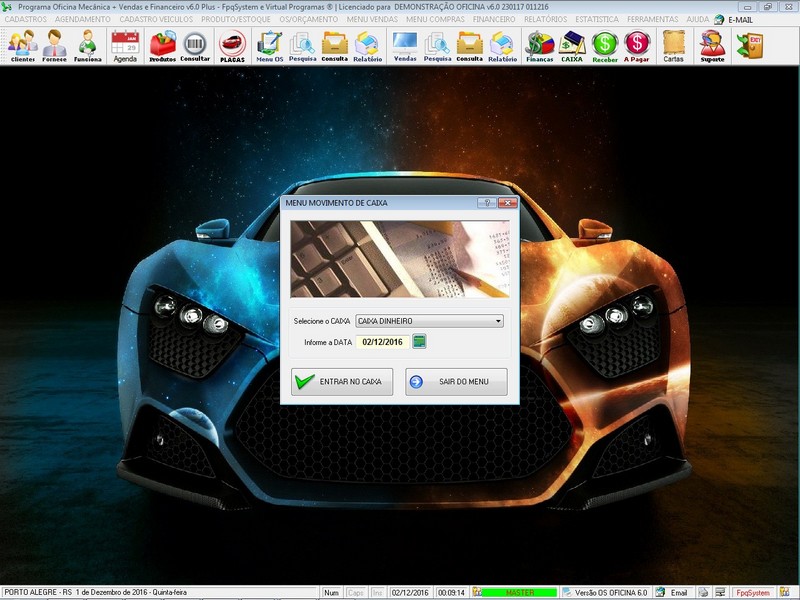This screenshot has width=800, height=600.
Task: Click the green Exit door icon
Action: point(749,45)
